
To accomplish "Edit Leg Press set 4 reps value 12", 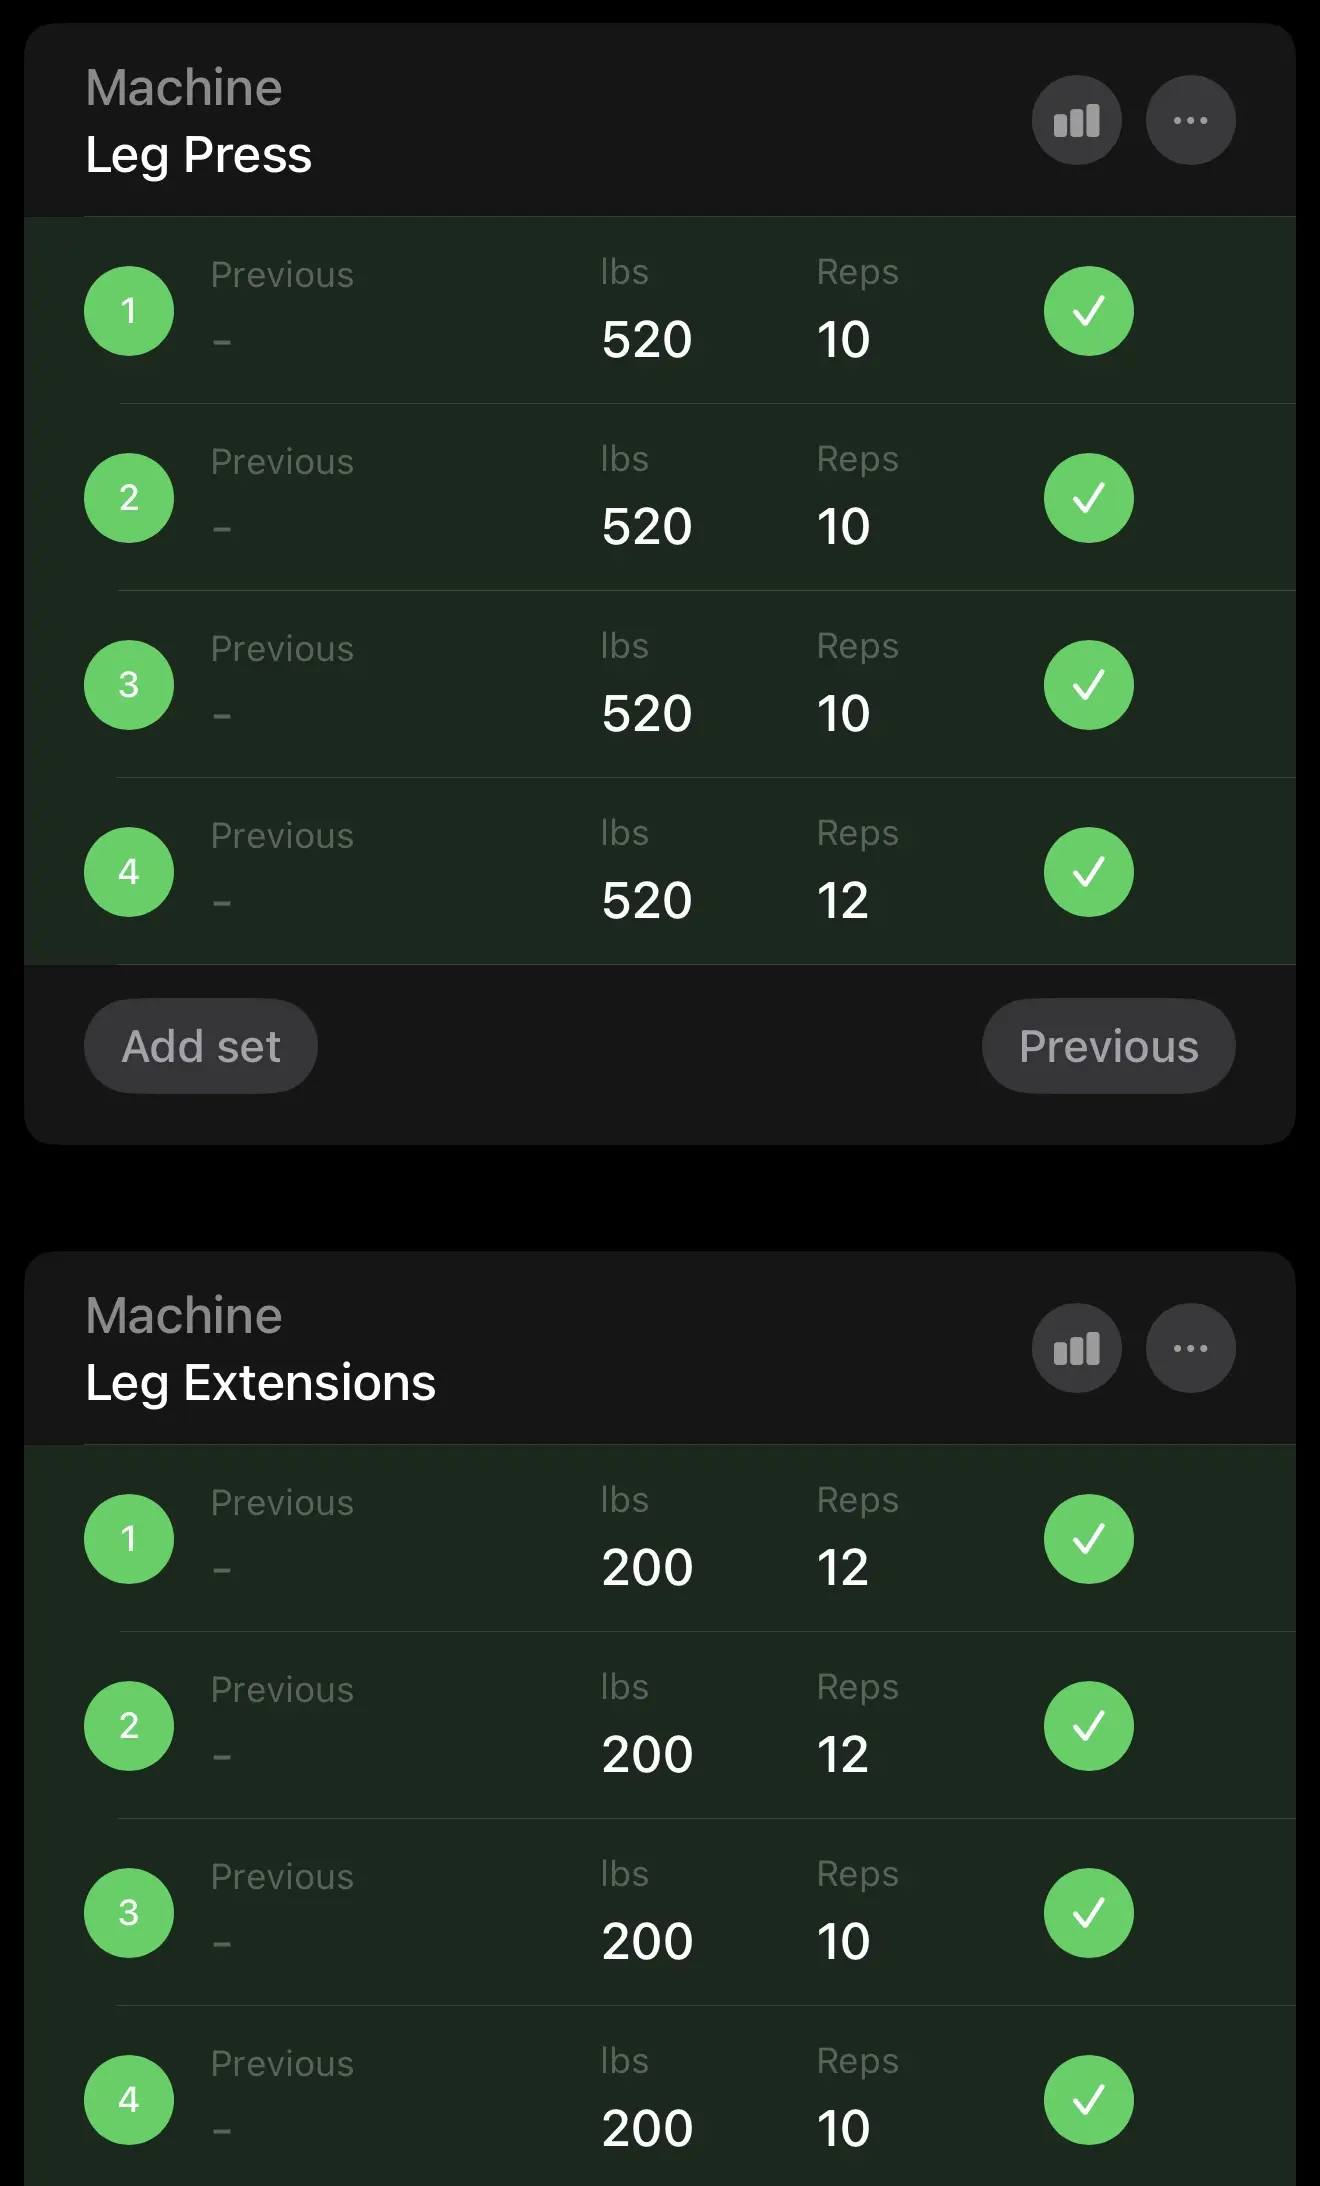I will (843, 901).
